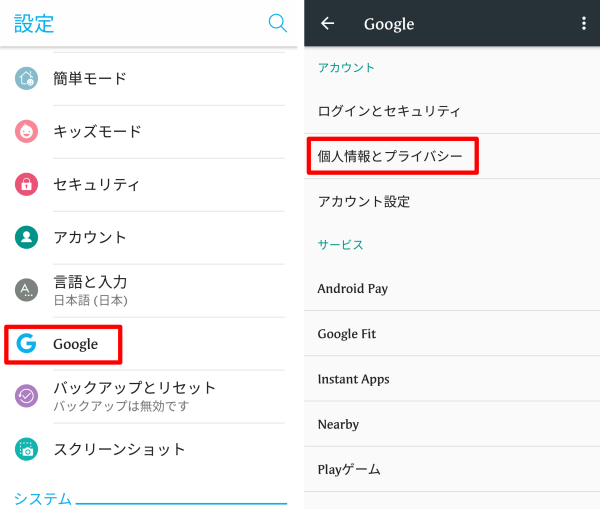Tap the セキュリティ lock icon
Viewport: 600px width, 509px height.
pyautogui.click(x=26, y=184)
